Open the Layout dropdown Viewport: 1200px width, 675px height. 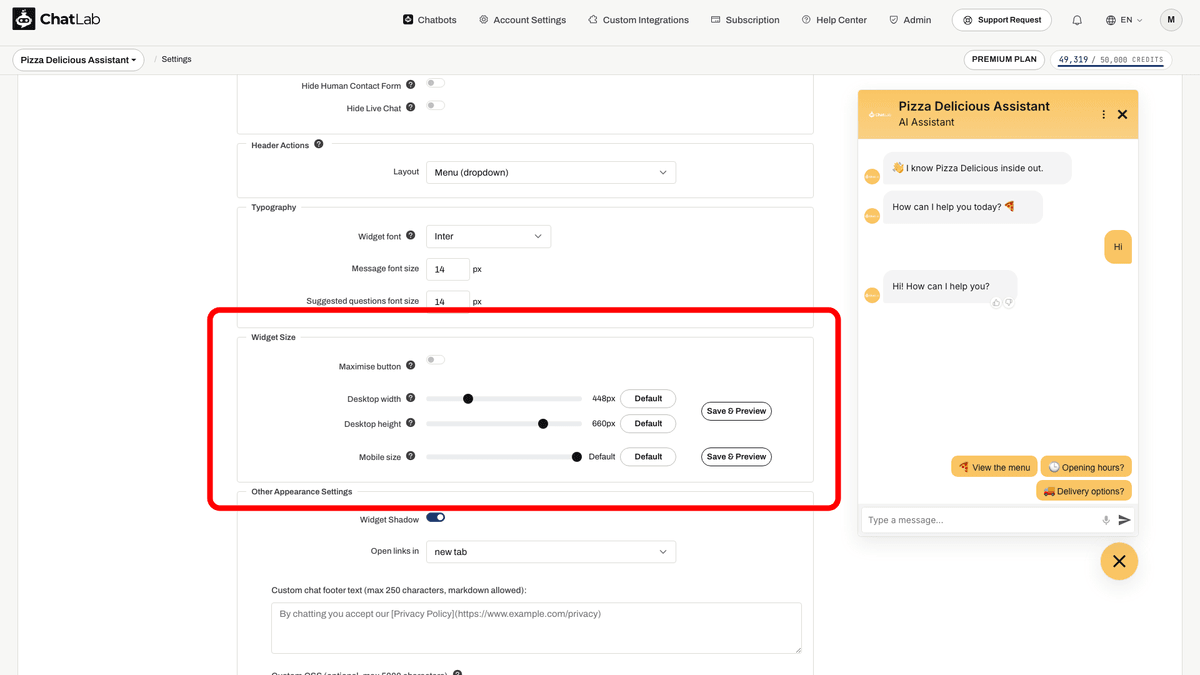pos(551,172)
